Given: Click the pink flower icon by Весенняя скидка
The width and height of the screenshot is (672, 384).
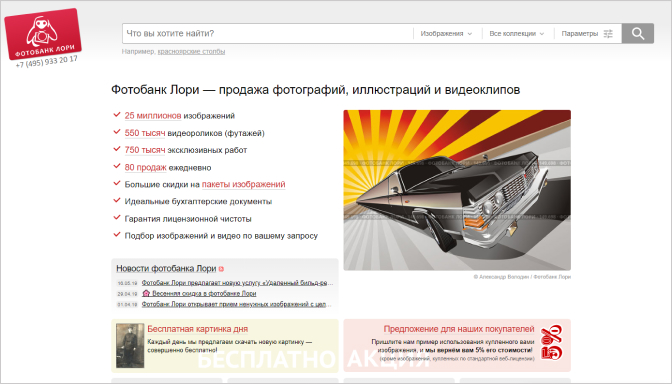Looking at the screenshot, I should 146,293.
